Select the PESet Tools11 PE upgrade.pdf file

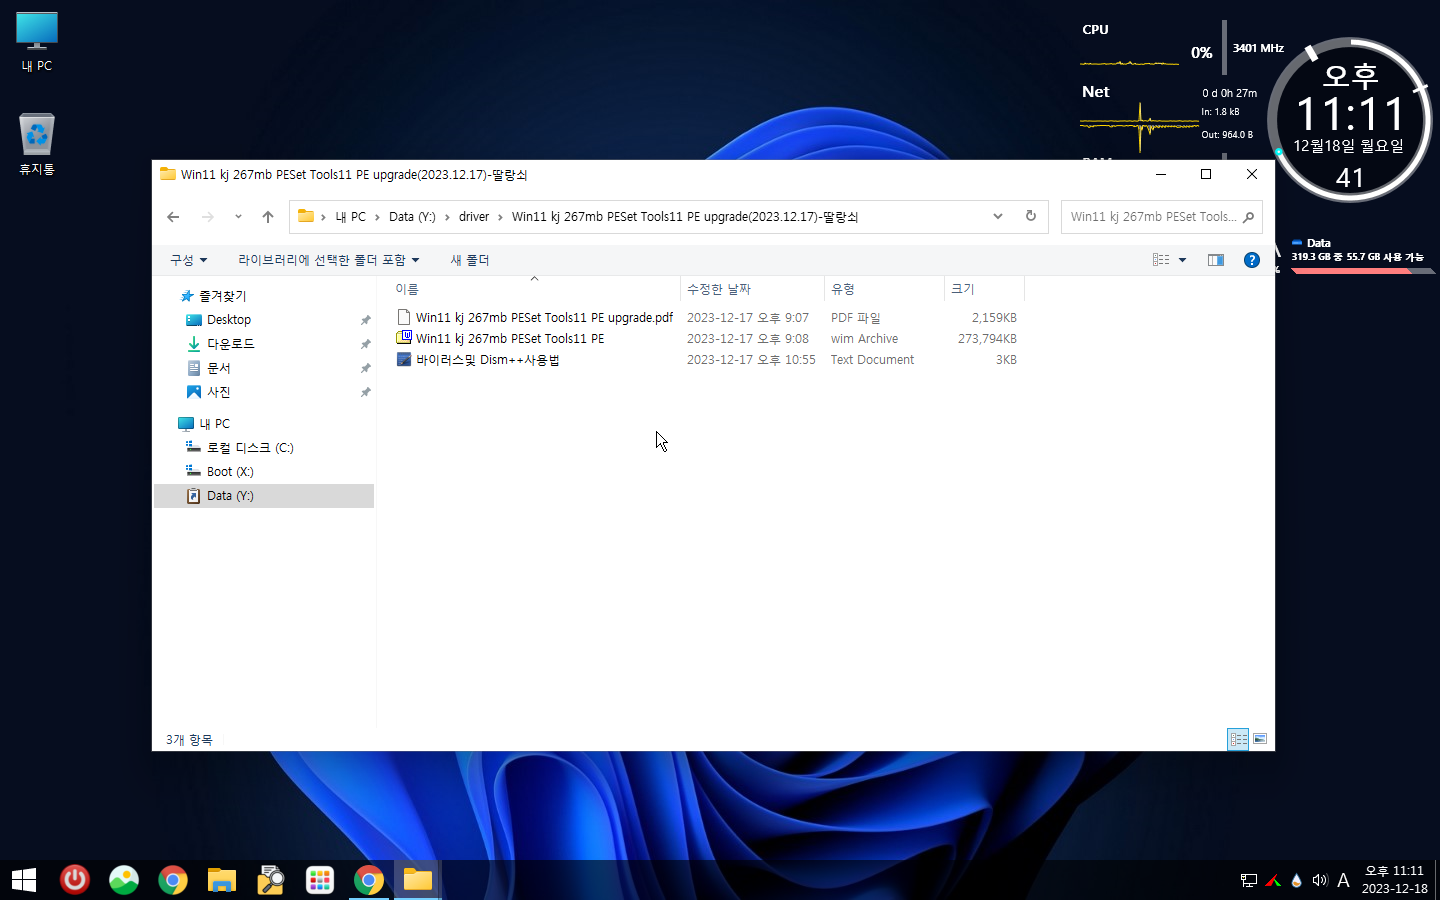(x=544, y=318)
